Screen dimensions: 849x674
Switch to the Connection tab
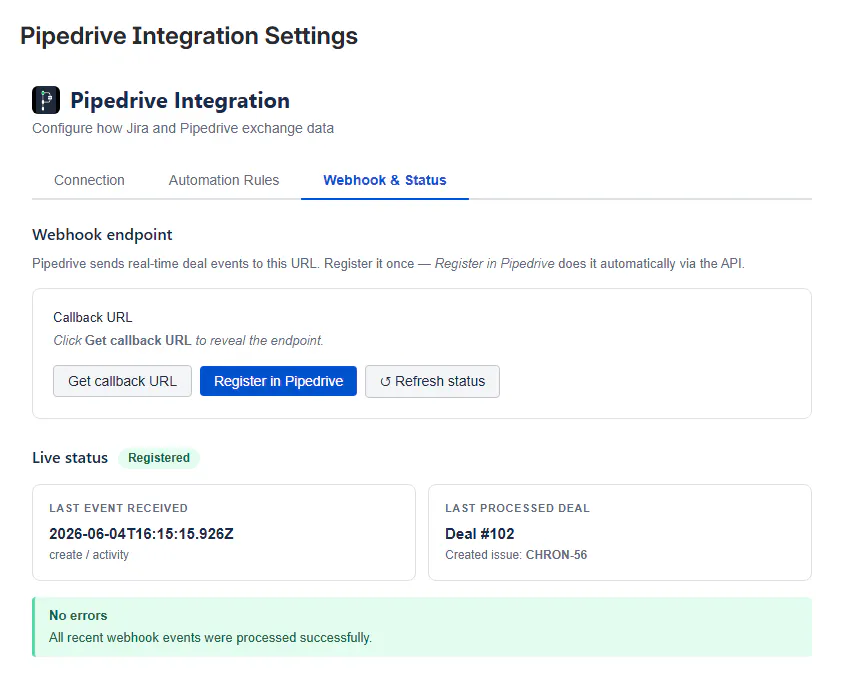[x=89, y=180]
